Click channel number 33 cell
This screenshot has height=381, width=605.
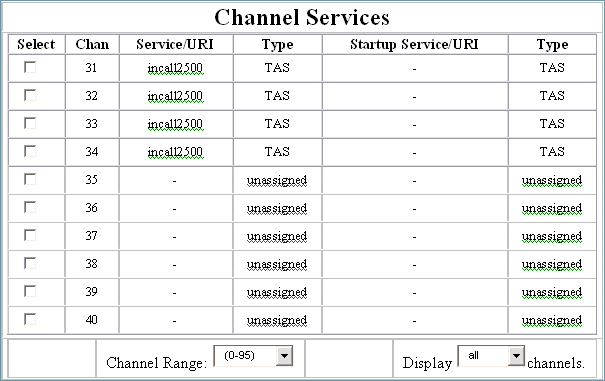pyautogui.click(x=91, y=124)
